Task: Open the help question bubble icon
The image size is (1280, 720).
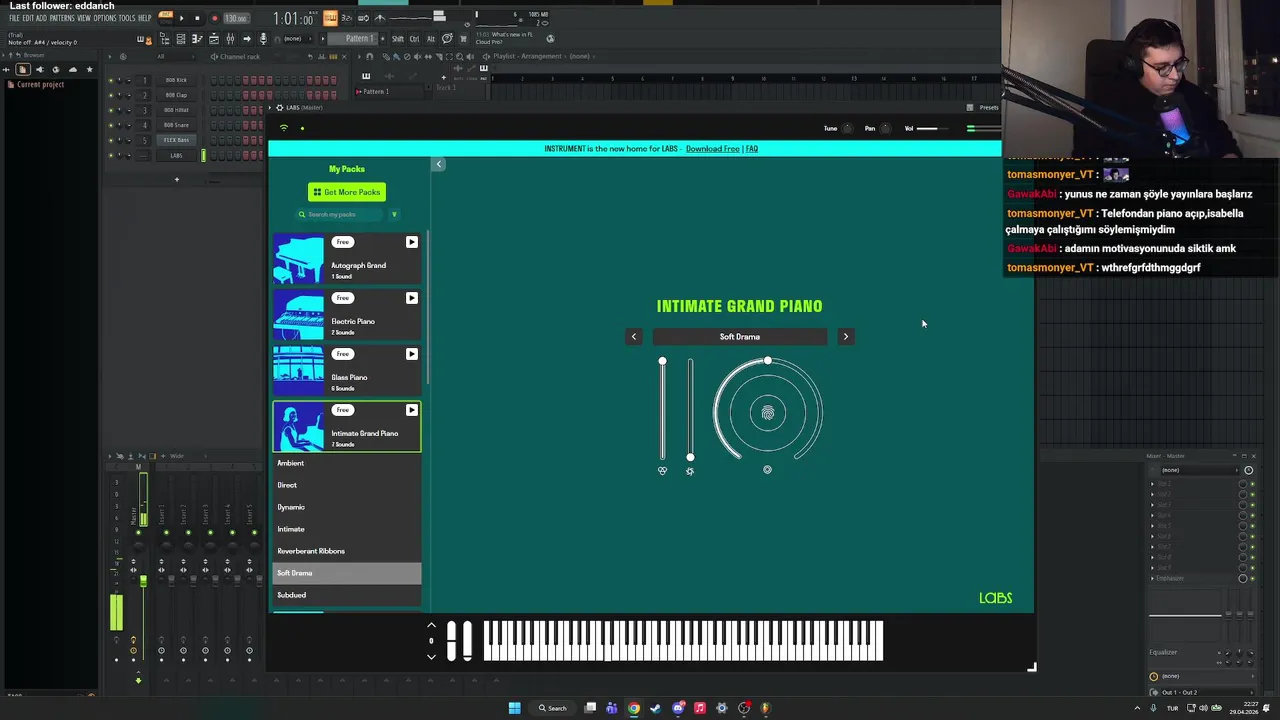Action: point(447,38)
